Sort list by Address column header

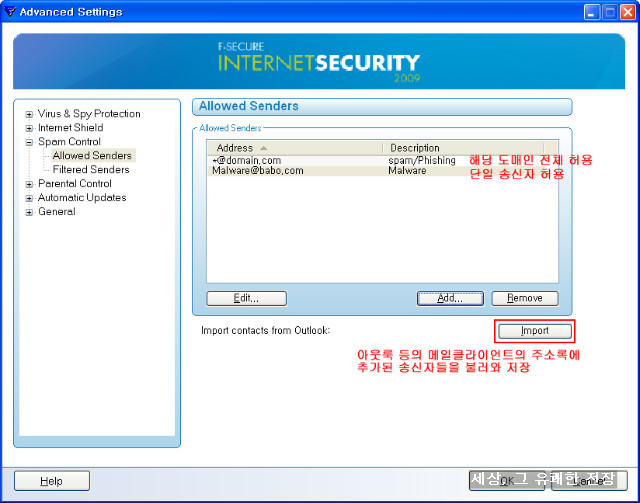pyautogui.click(x=294, y=148)
